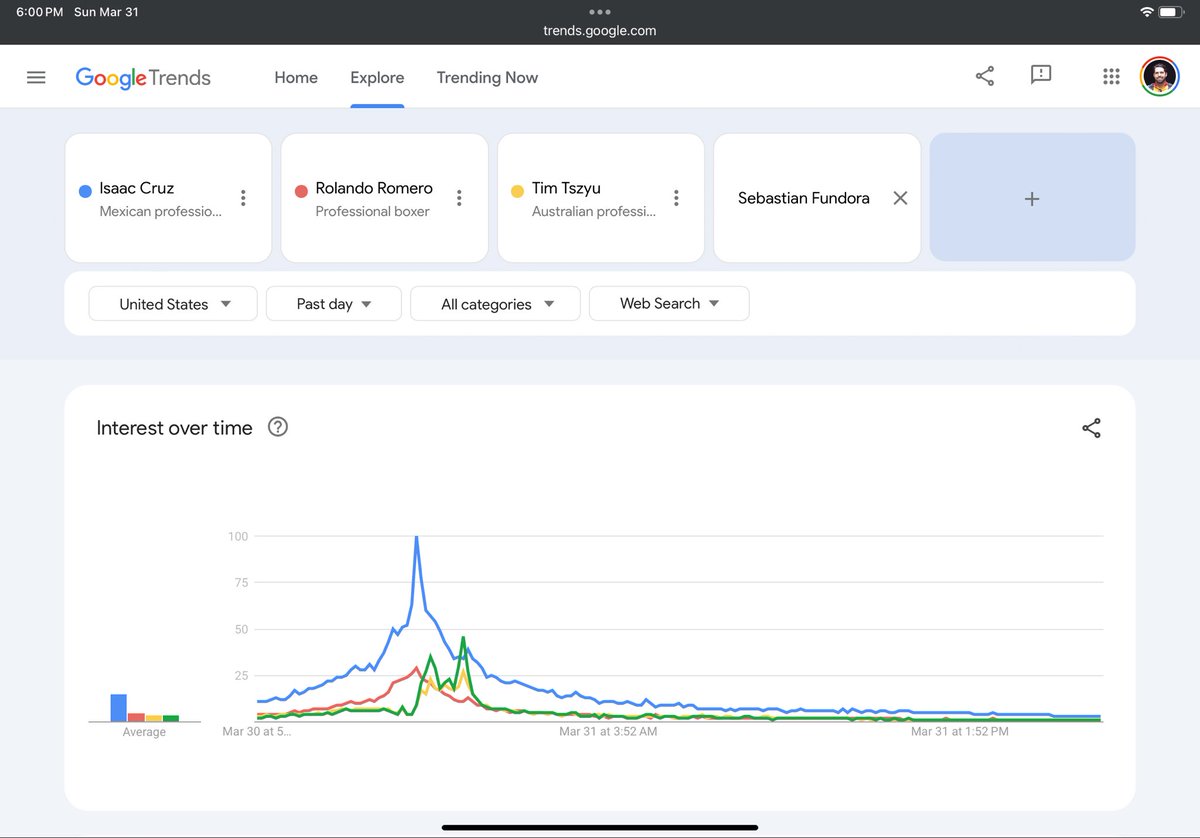Click the green line's peak

463,638
